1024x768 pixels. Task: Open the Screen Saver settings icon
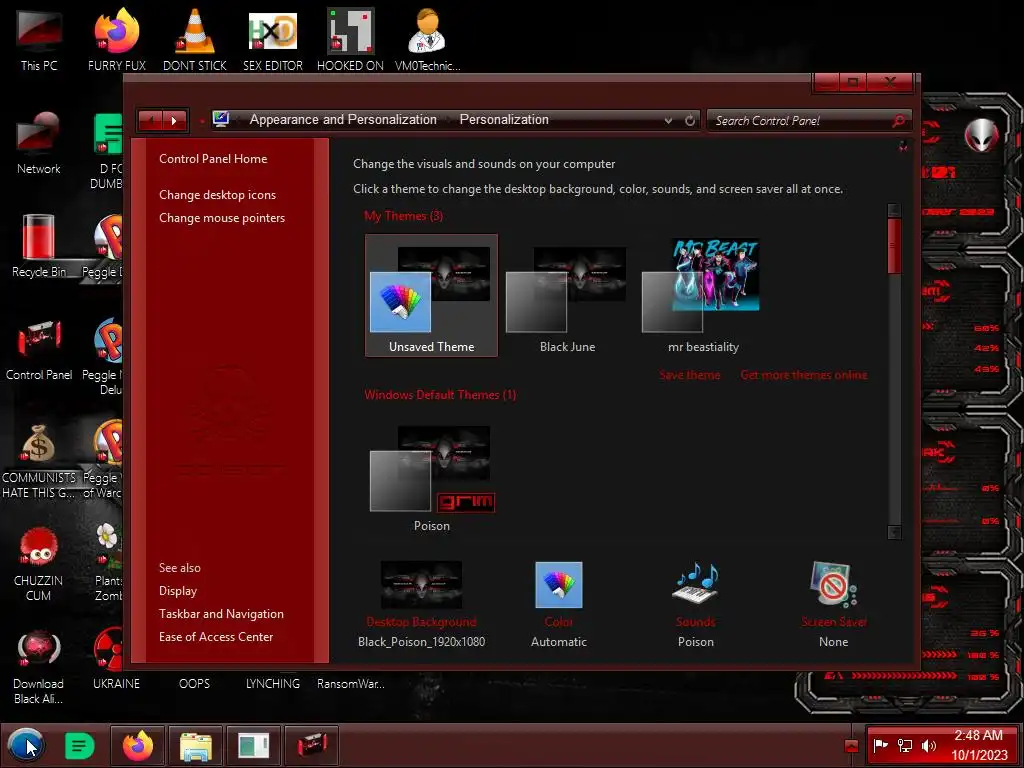833,584
